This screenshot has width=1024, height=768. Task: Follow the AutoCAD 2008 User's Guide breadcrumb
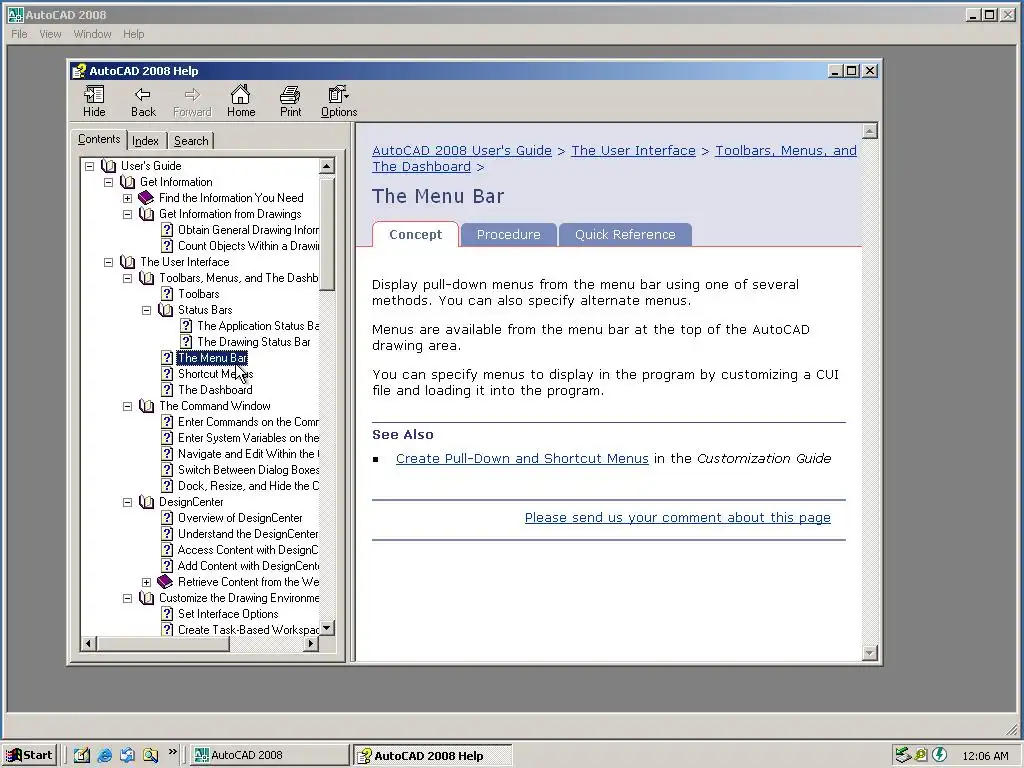[x=462, y=151]
